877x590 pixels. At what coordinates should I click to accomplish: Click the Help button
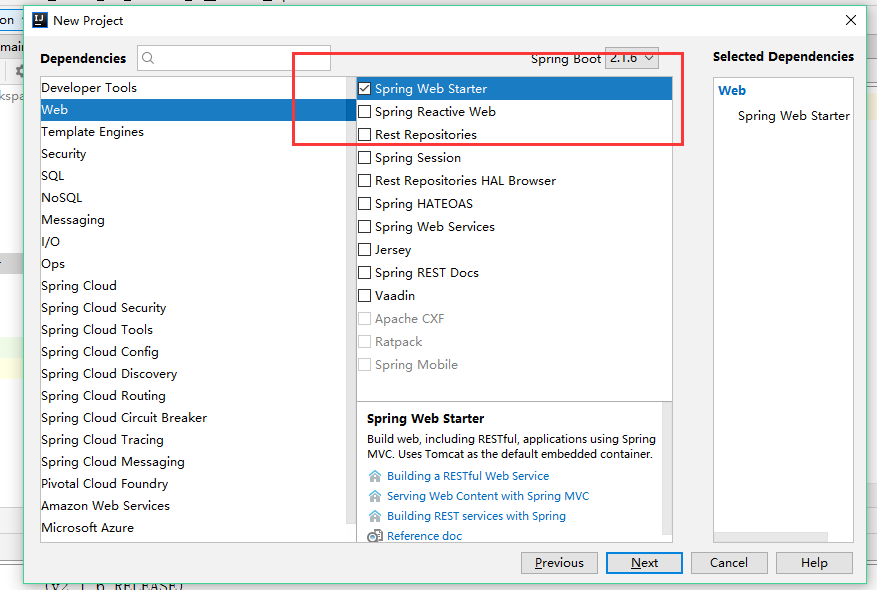point(814,563)
